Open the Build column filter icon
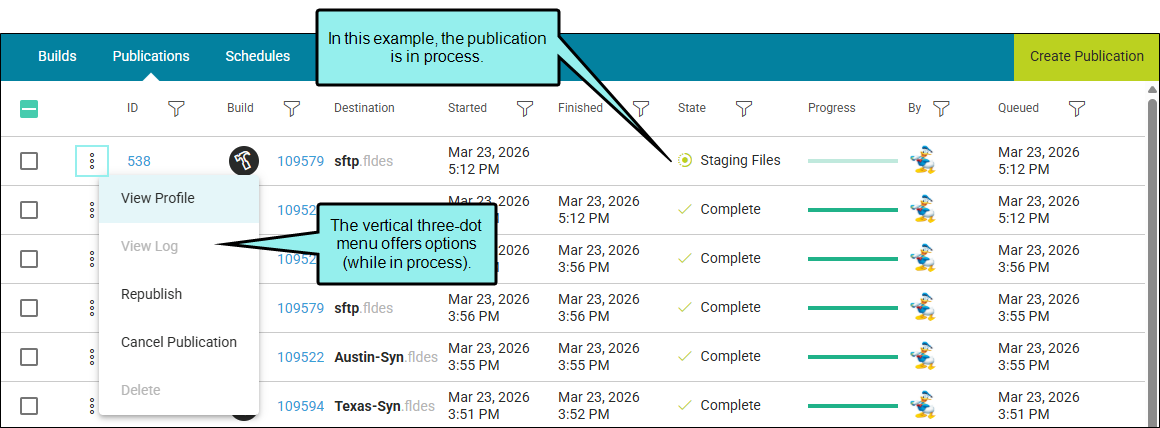This screenshot has width=1160, height=428. (292, 108)
